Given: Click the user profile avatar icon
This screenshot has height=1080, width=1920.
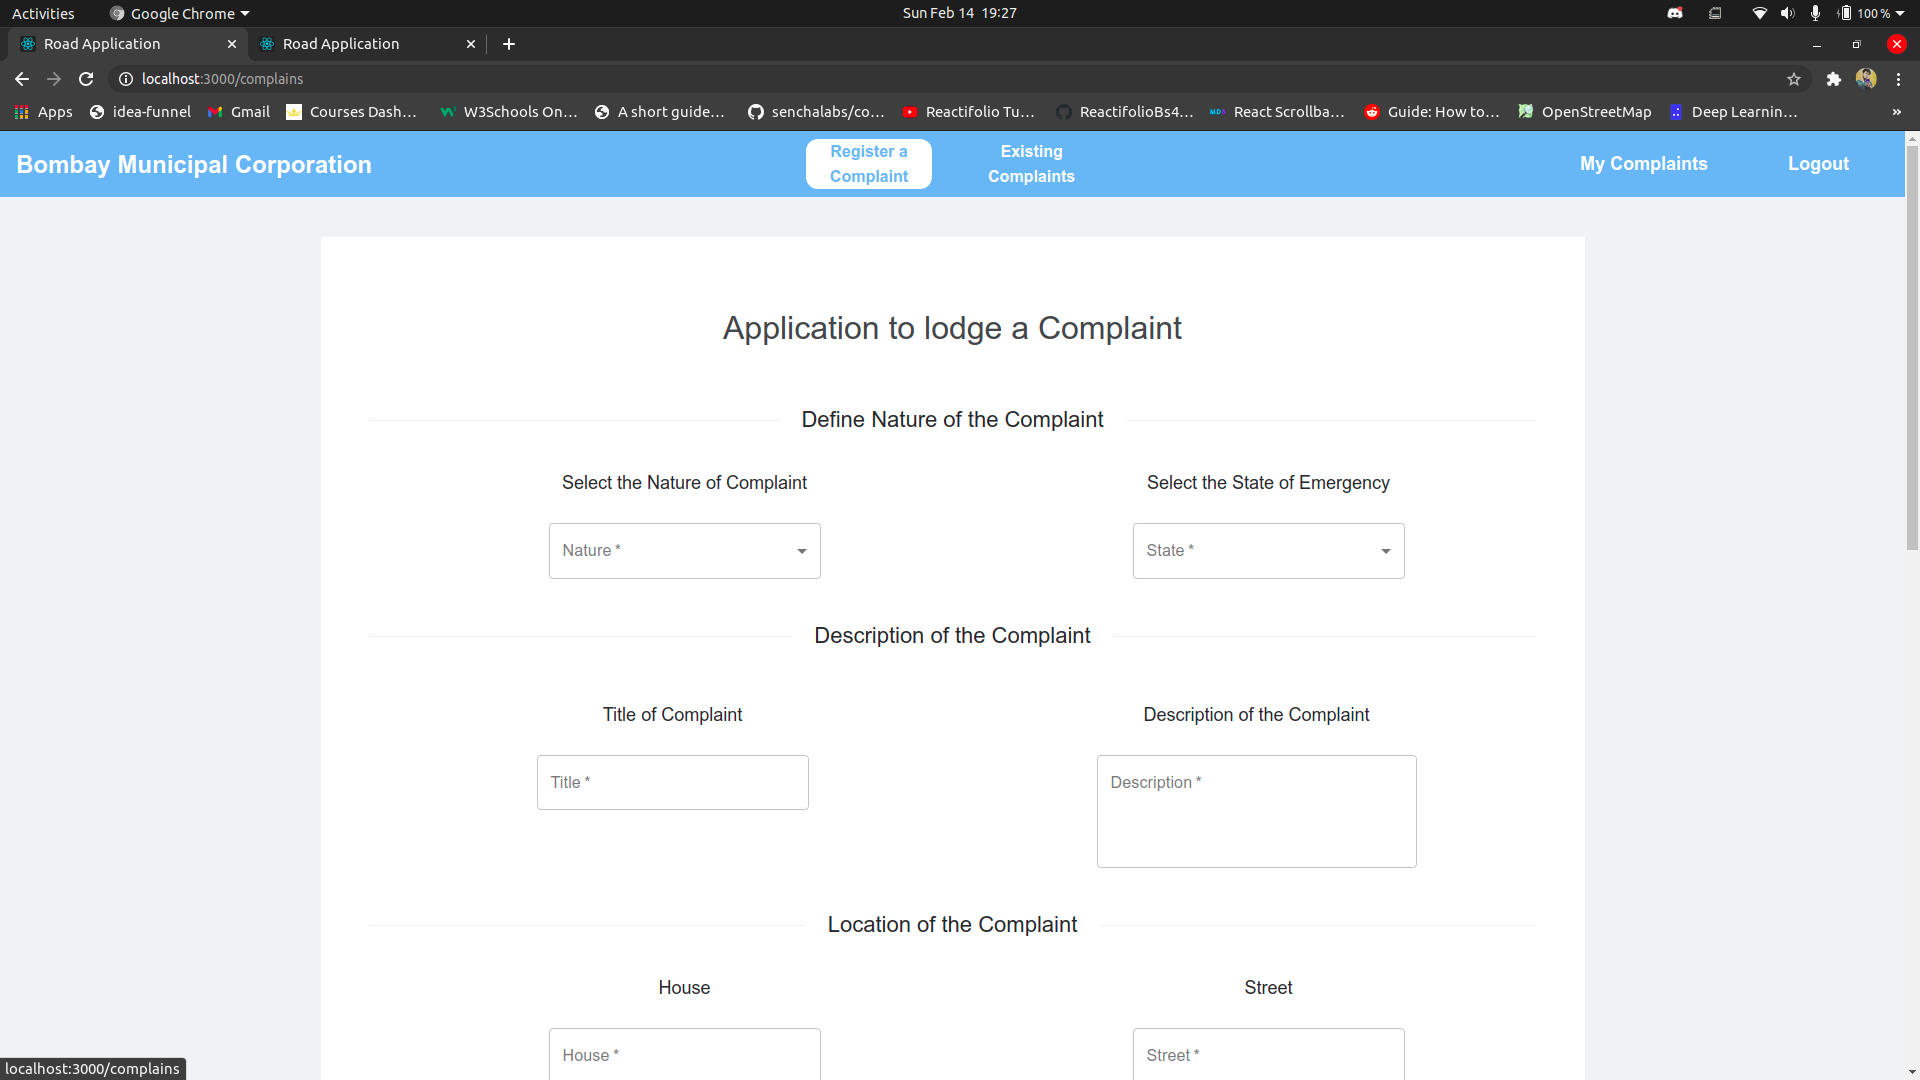Looking at the screenshot, I should tap(1865, 79).
